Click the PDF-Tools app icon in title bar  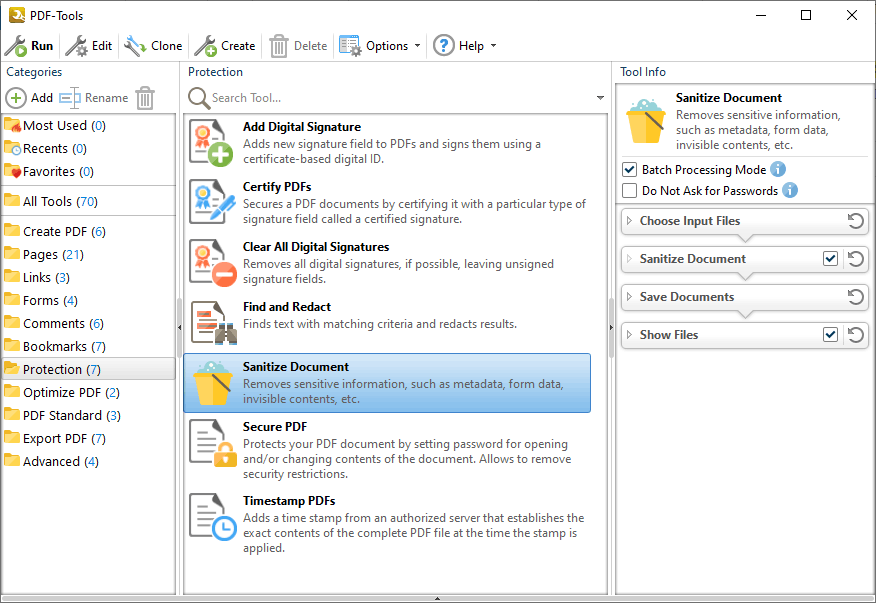(x=17, y=15)
